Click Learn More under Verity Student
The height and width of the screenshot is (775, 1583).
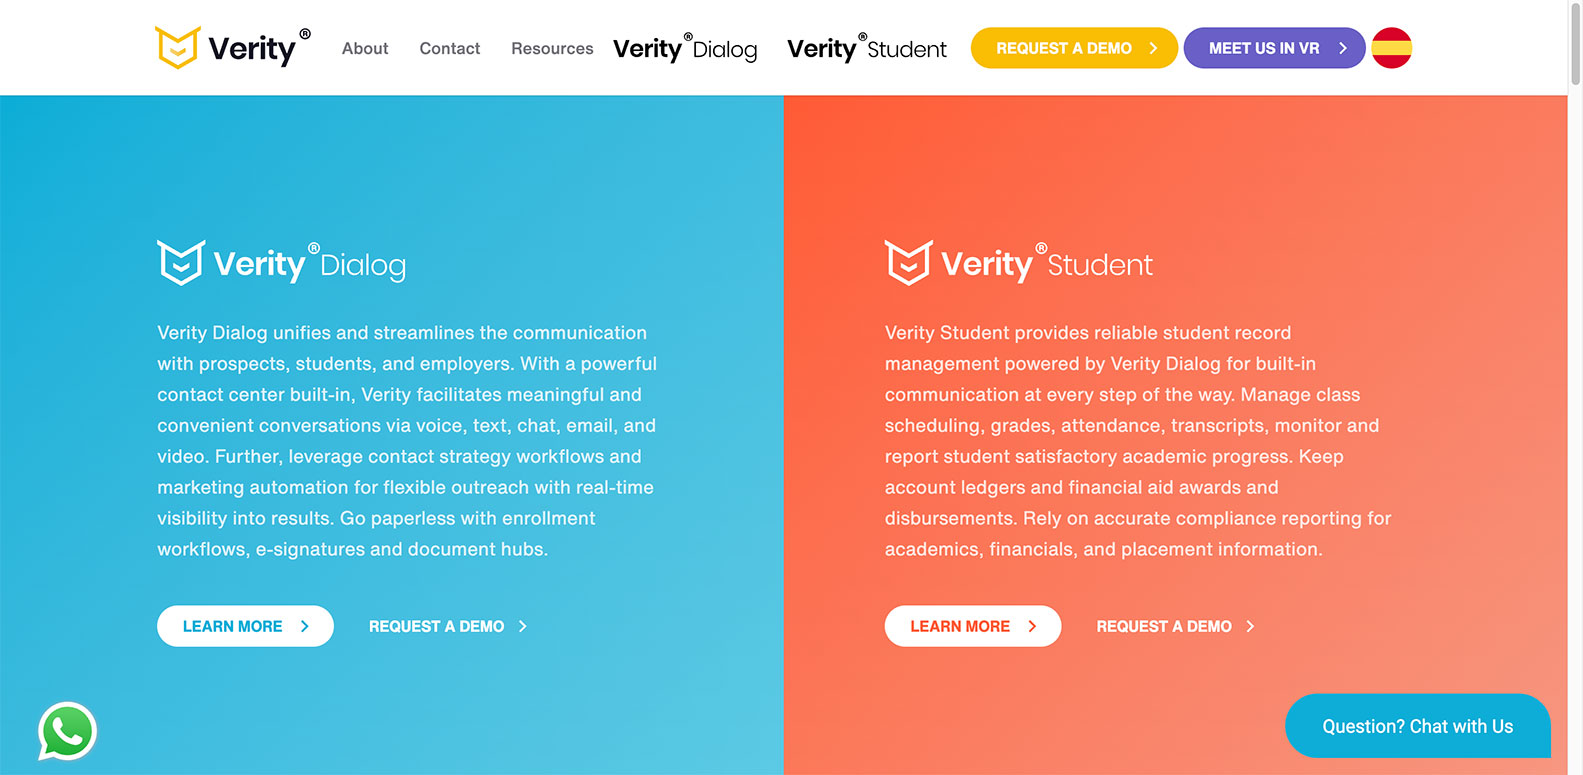973,626
